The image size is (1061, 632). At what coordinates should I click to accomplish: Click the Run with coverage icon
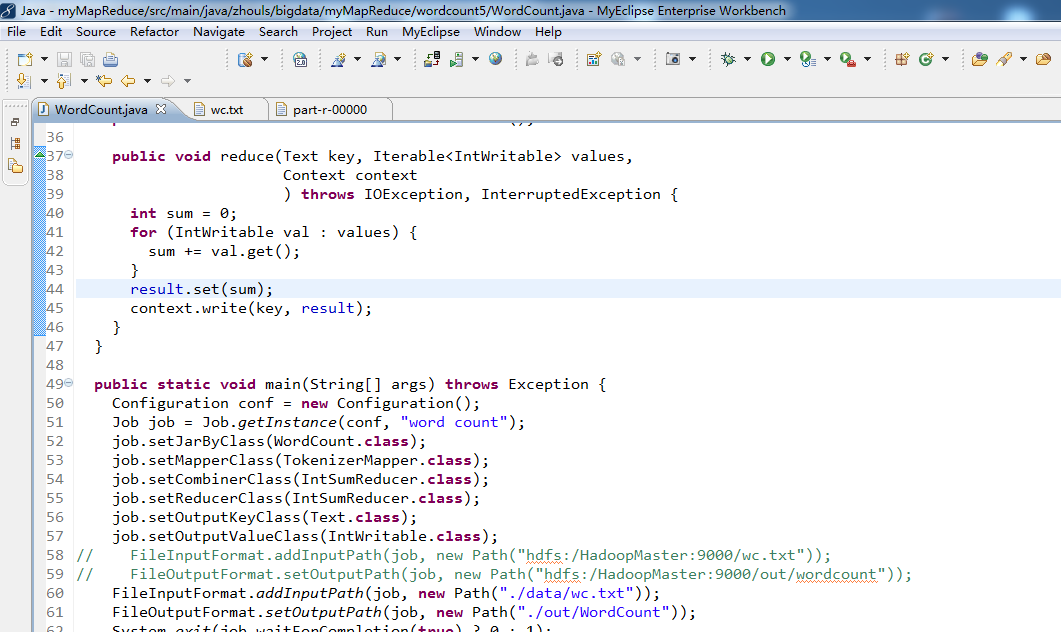click(x=807, y=60)
